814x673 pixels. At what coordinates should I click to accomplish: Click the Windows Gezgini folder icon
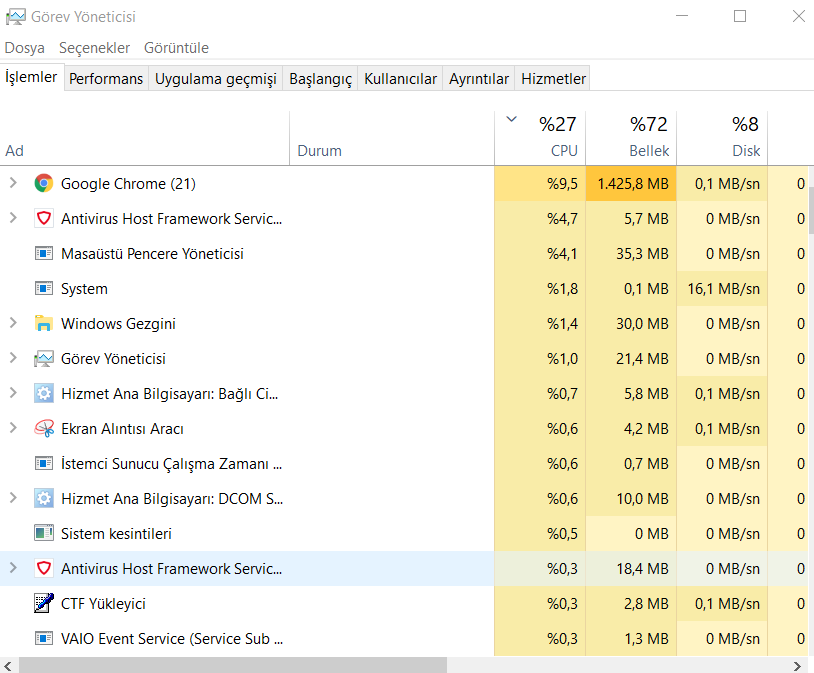[x=44, y=323]
